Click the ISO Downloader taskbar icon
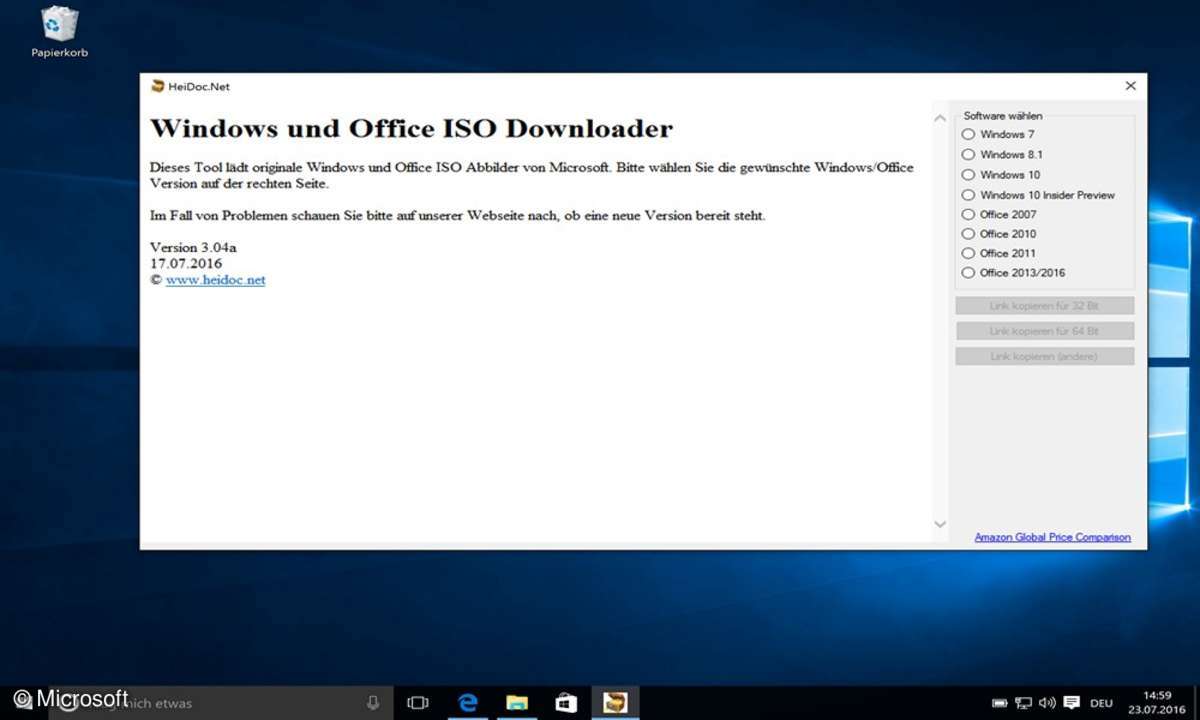This screenshot has height=720, width=1200. point(614,703)
